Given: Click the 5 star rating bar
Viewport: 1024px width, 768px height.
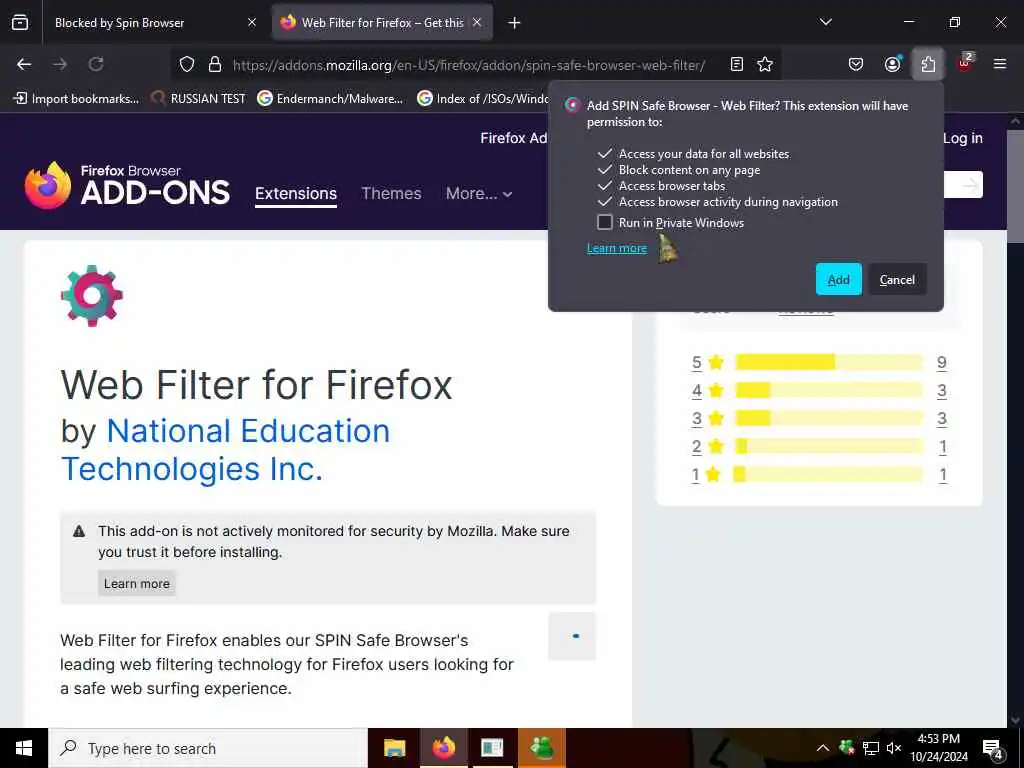Looking at the screenshot, I should pyautogui.click(x=828, y=362).
